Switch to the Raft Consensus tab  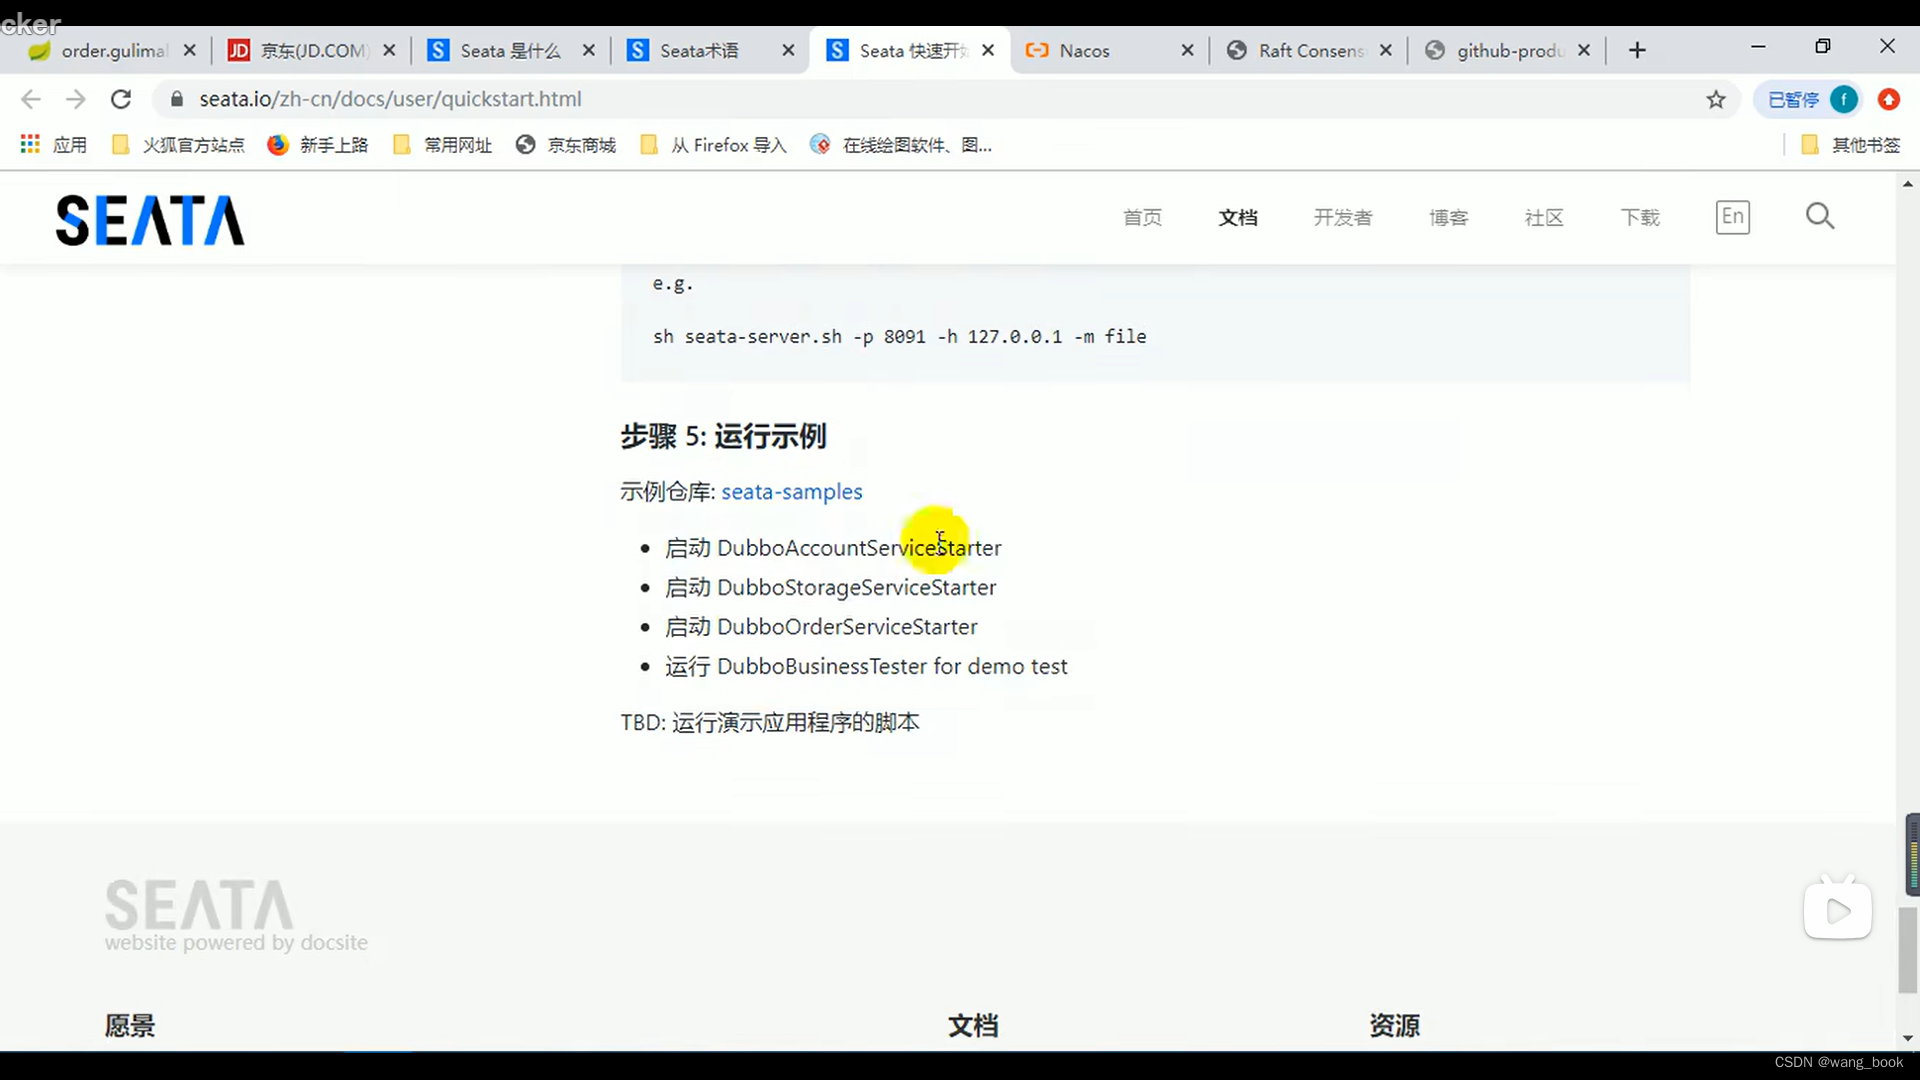[x=1310, y=50]
